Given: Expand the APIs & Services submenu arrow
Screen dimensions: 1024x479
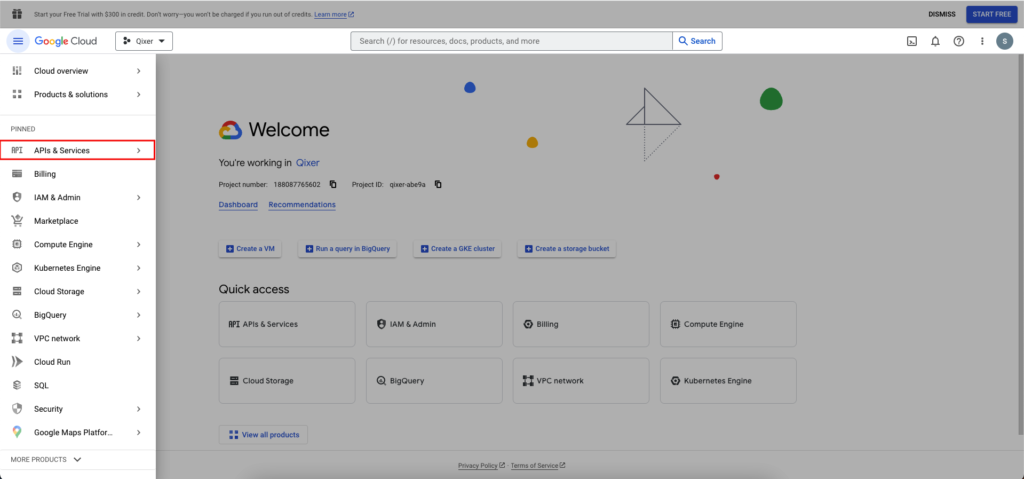Looking at the screenshot, I should pyautogui.click(x=138, y=150).
